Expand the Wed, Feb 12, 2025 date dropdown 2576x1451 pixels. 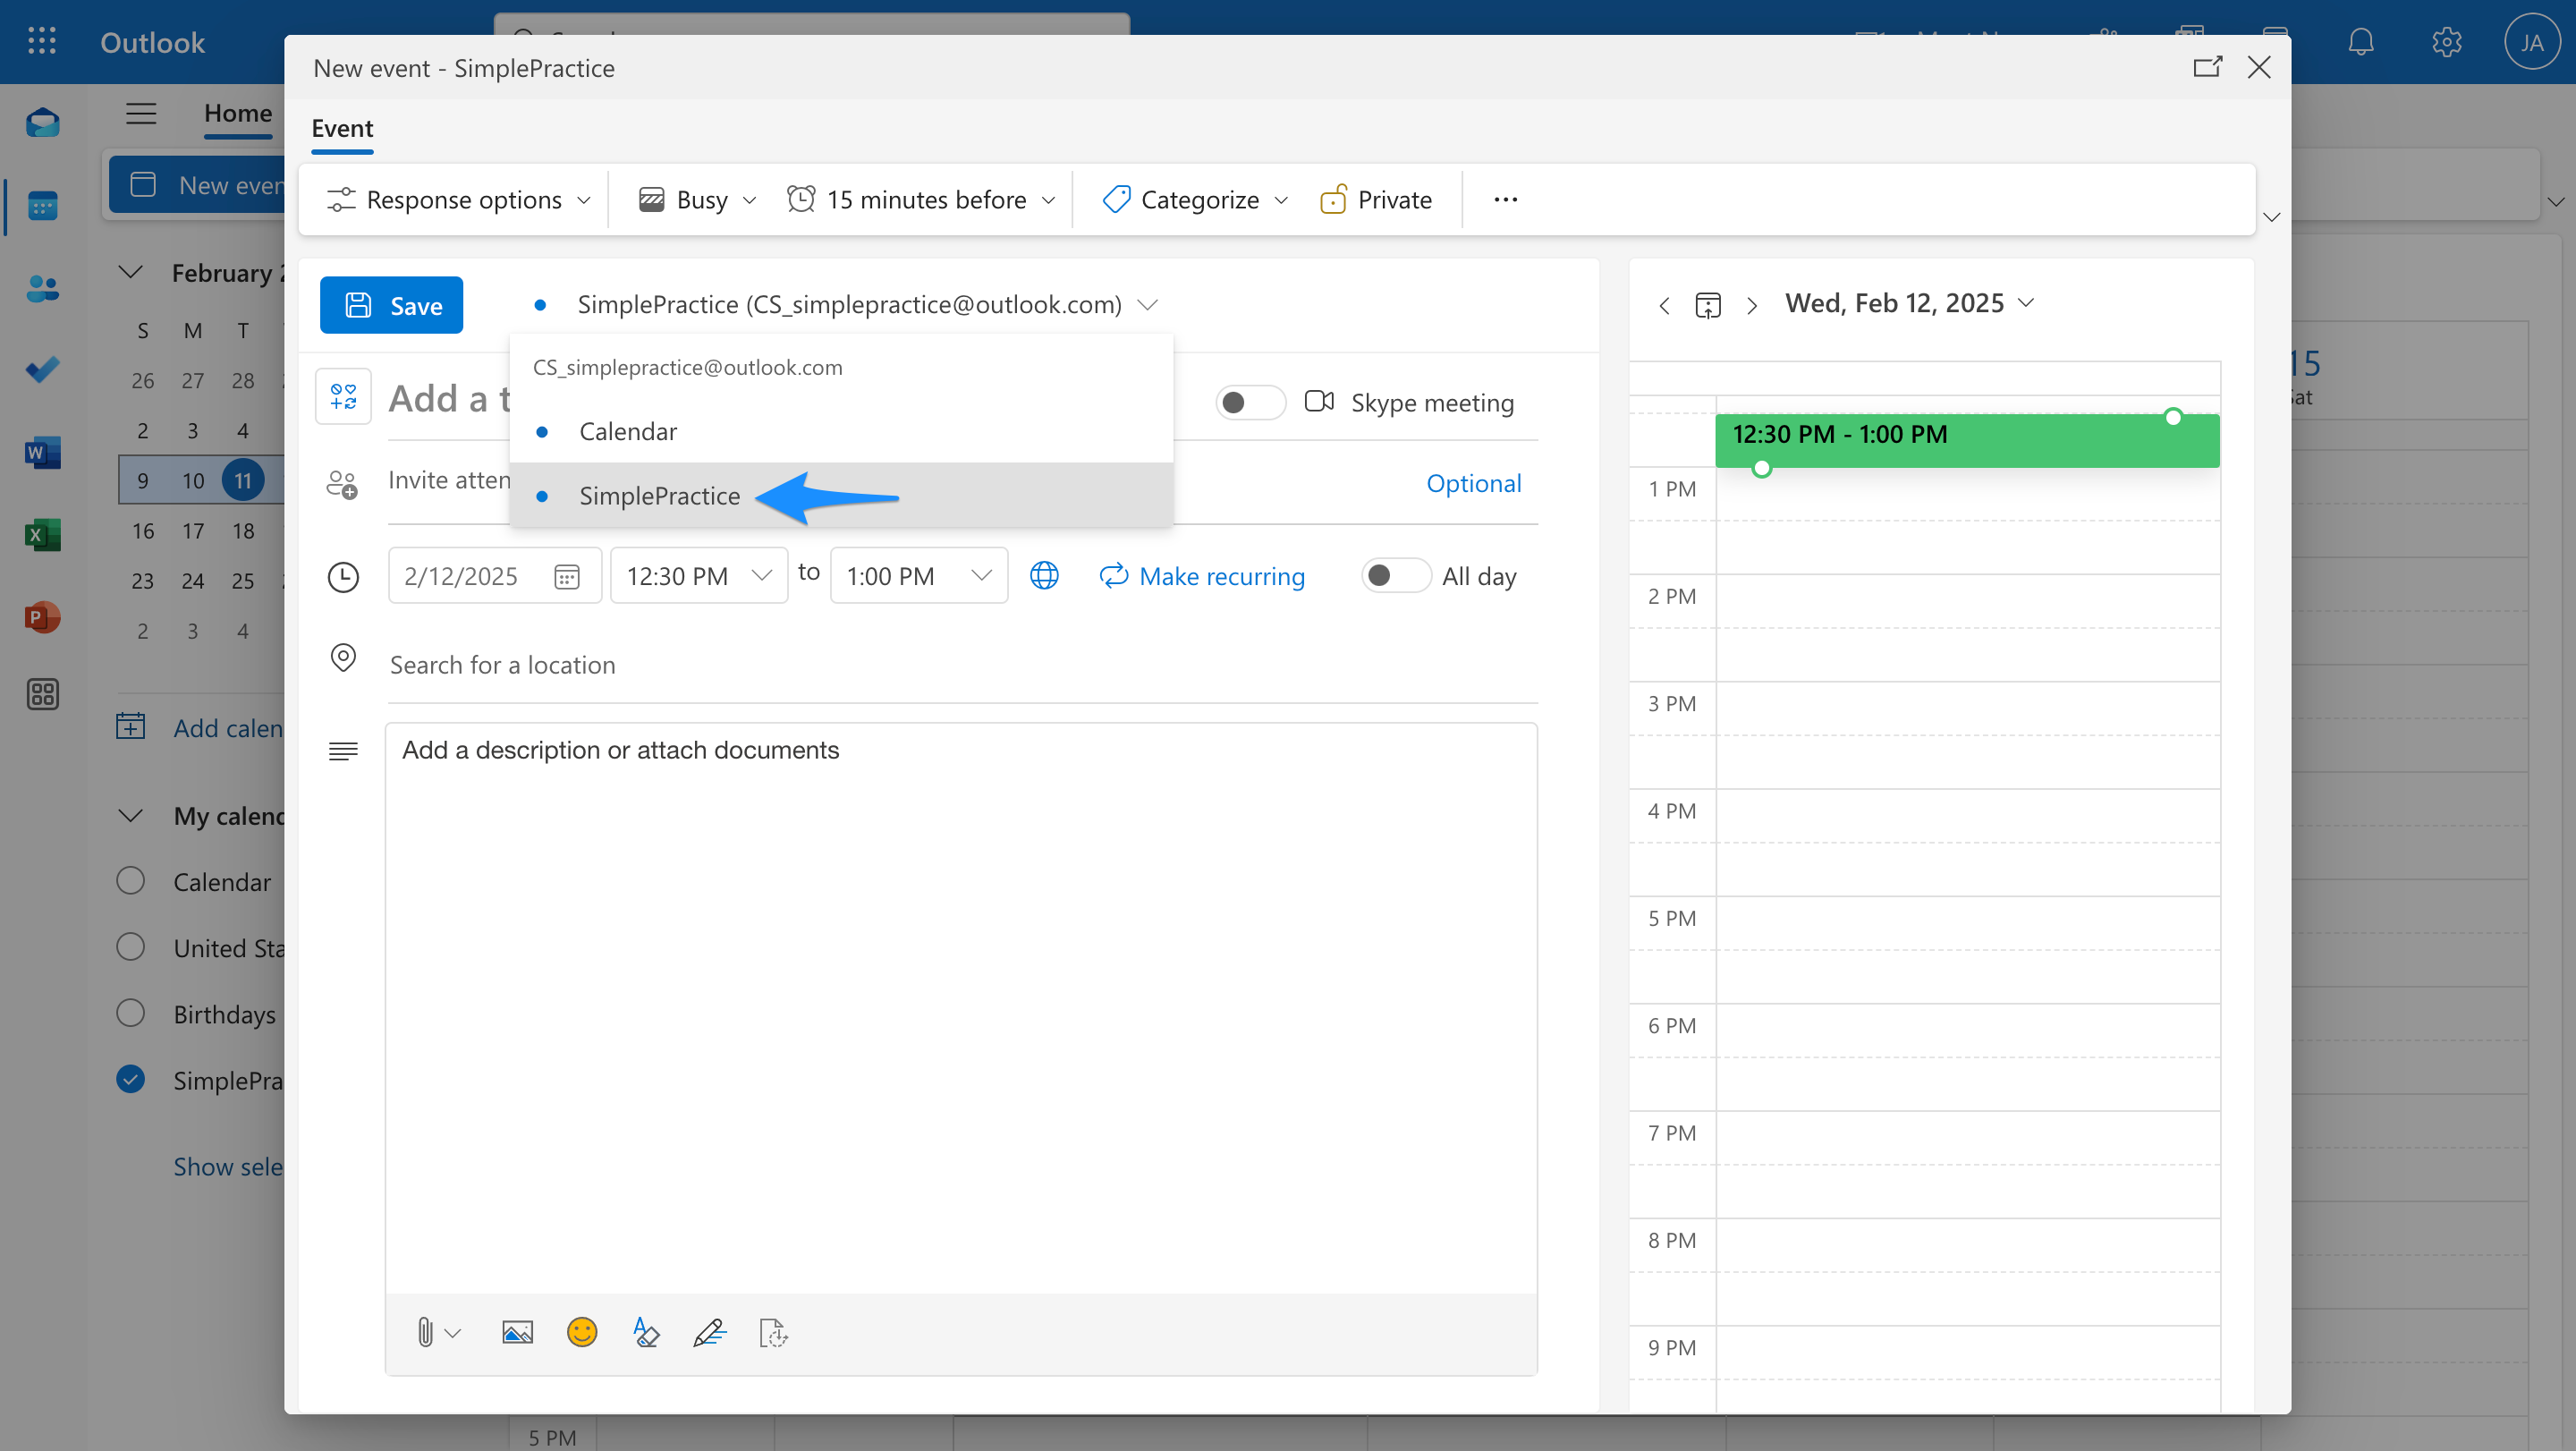click(1909, 303)
